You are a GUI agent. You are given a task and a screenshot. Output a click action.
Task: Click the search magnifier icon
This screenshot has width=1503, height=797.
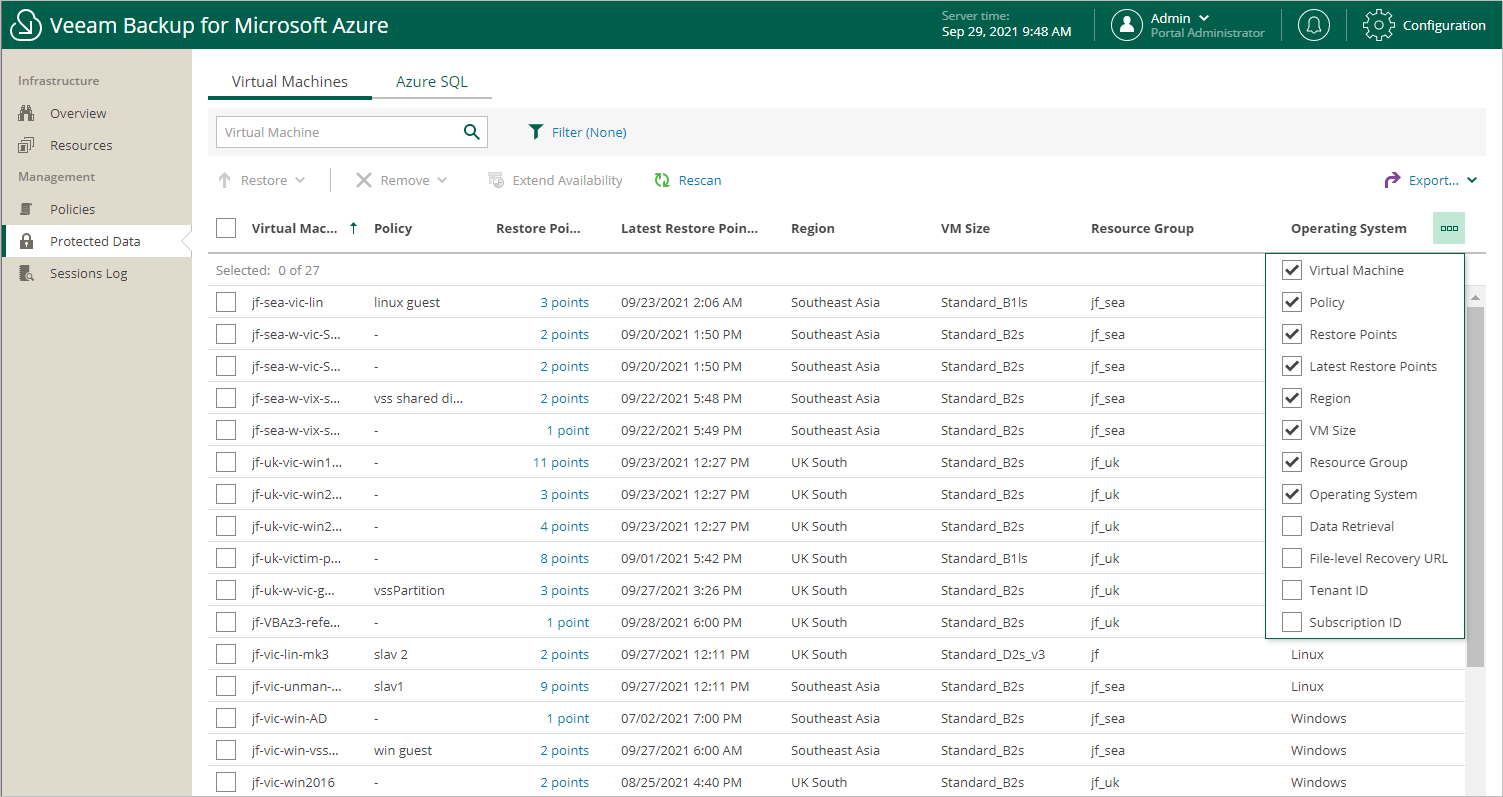coord(472,132)
